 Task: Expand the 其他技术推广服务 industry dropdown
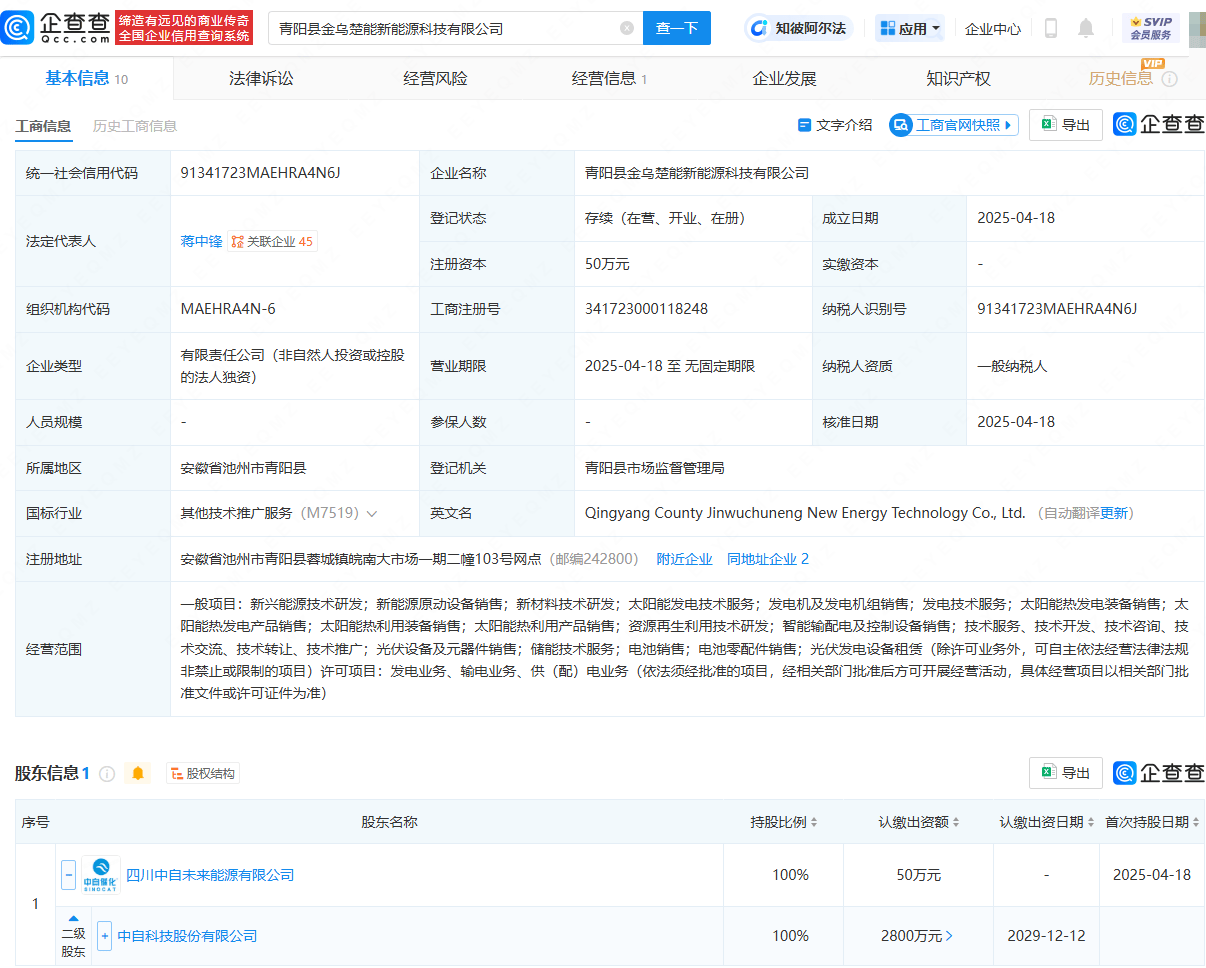click(x=372, y=513)
